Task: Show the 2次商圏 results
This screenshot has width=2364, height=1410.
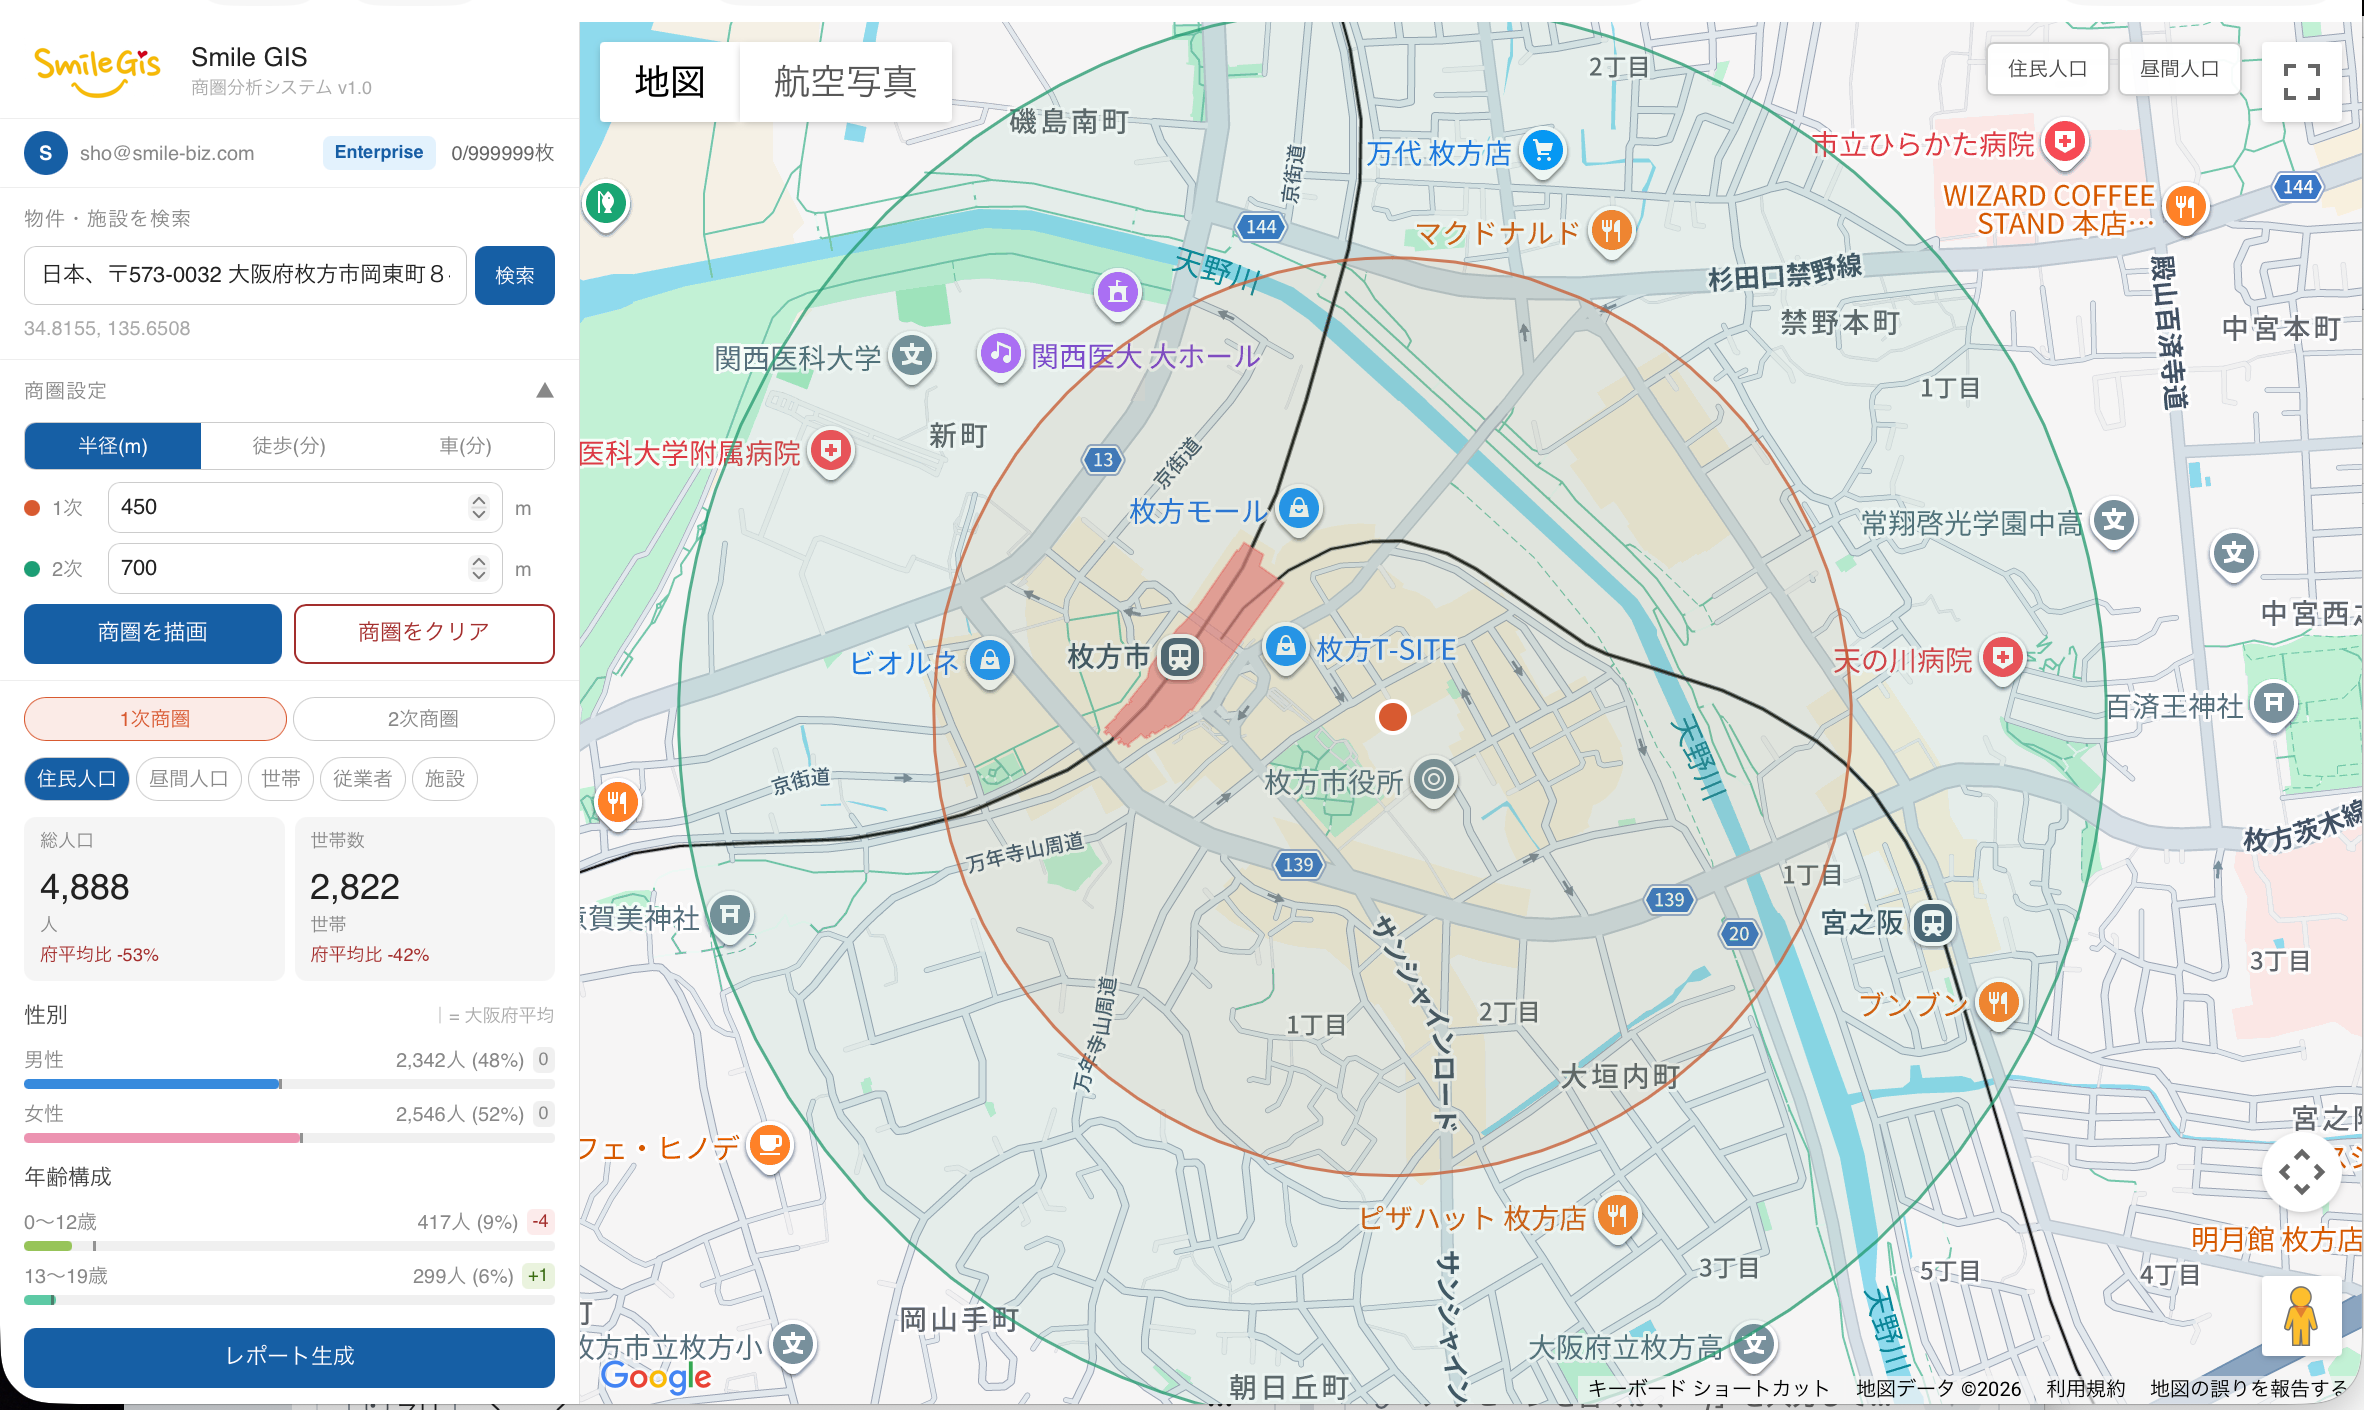Action: coord(424,719)
